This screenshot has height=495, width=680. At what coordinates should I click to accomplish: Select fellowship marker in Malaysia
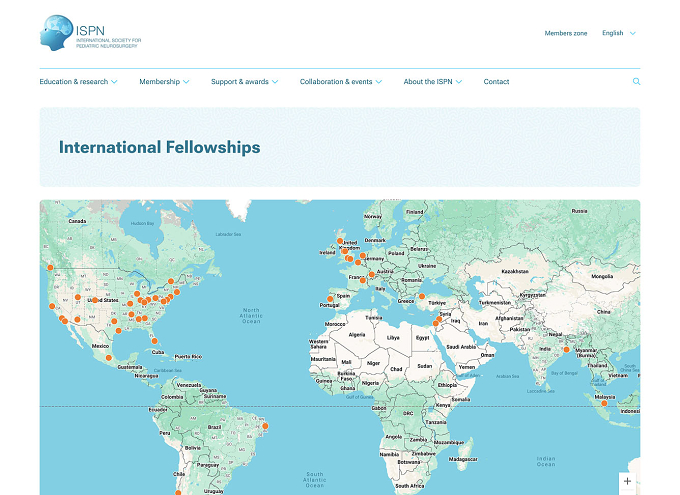pyautogui.click(x=604, y=403)
